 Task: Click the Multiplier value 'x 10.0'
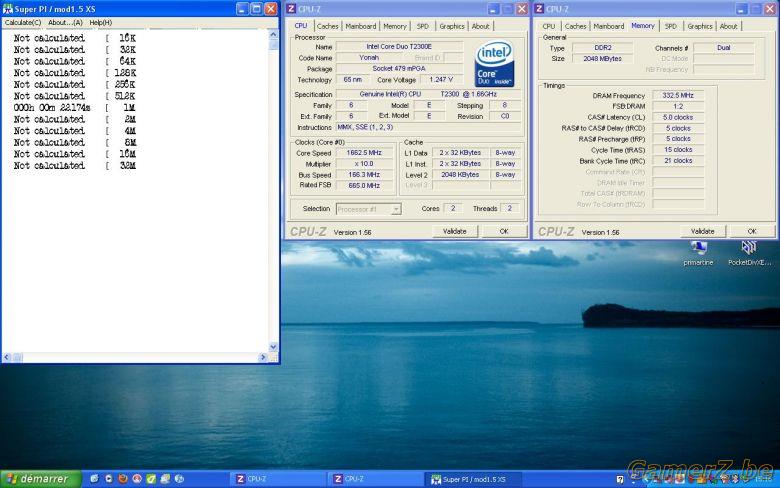point(364,164)
